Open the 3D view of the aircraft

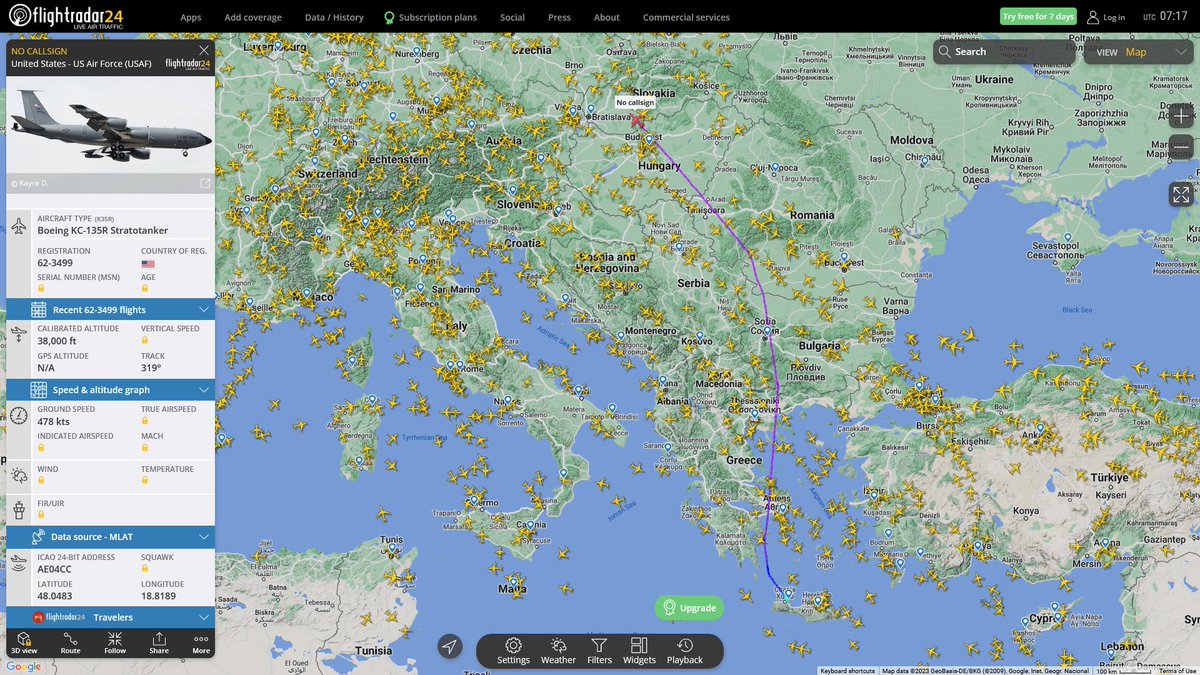click(24, 643)
